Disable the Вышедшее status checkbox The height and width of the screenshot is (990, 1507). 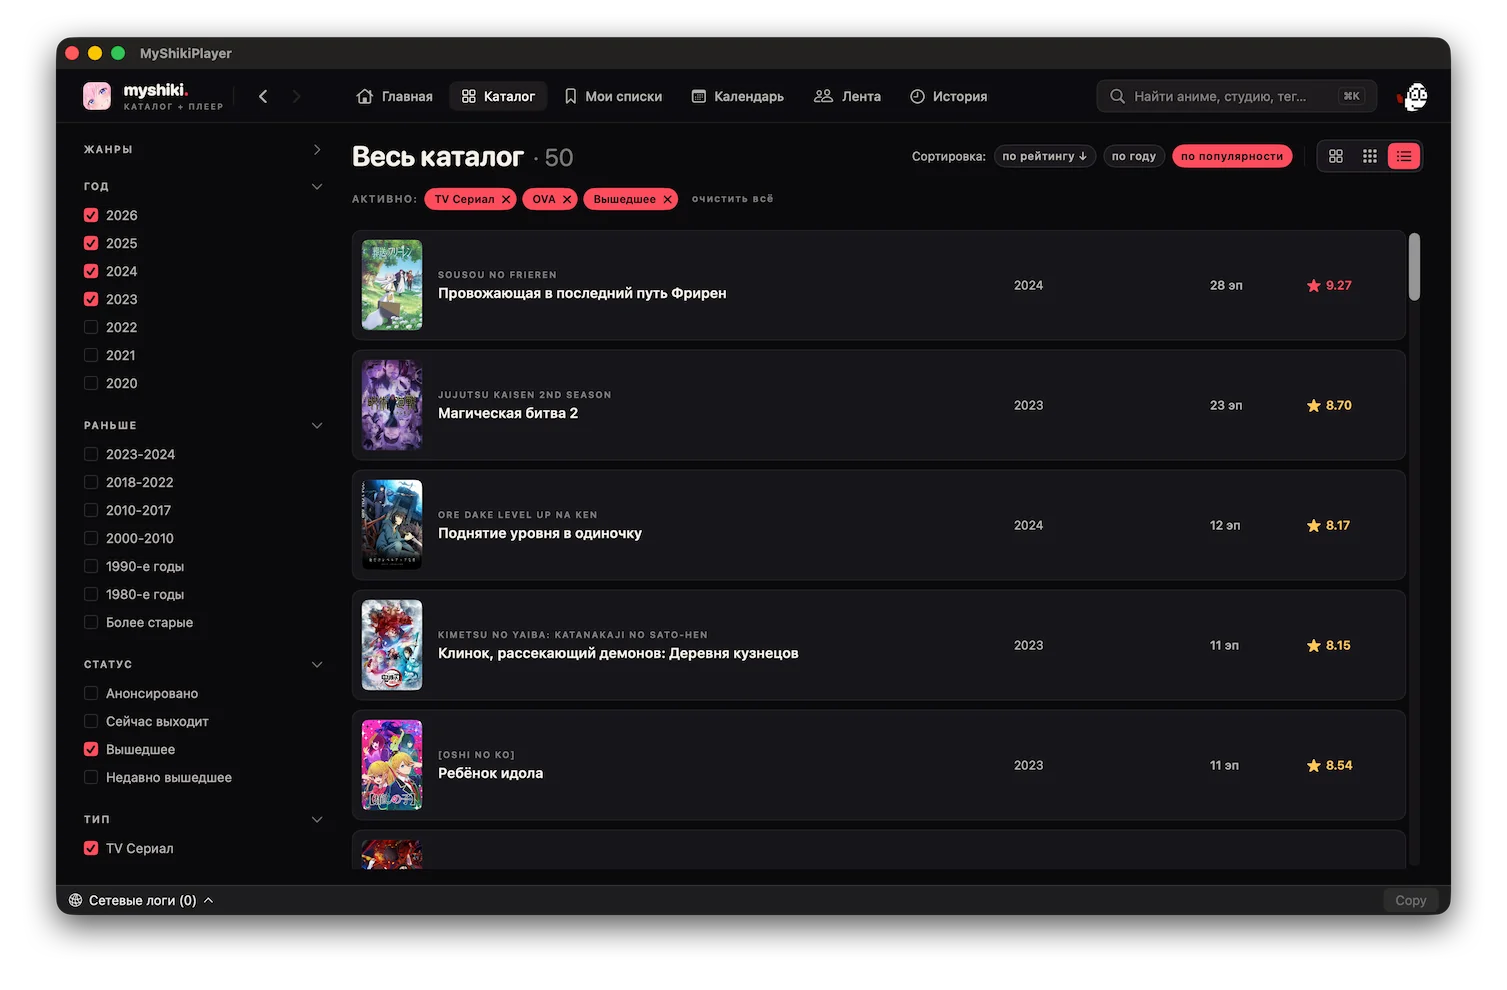[x=91, y=749]
